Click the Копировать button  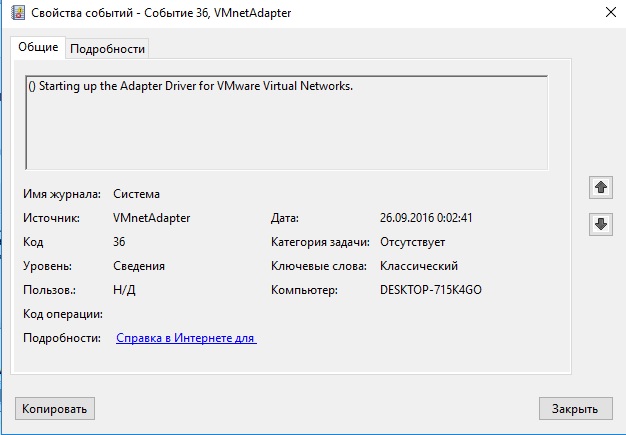[x=55, y=409]
